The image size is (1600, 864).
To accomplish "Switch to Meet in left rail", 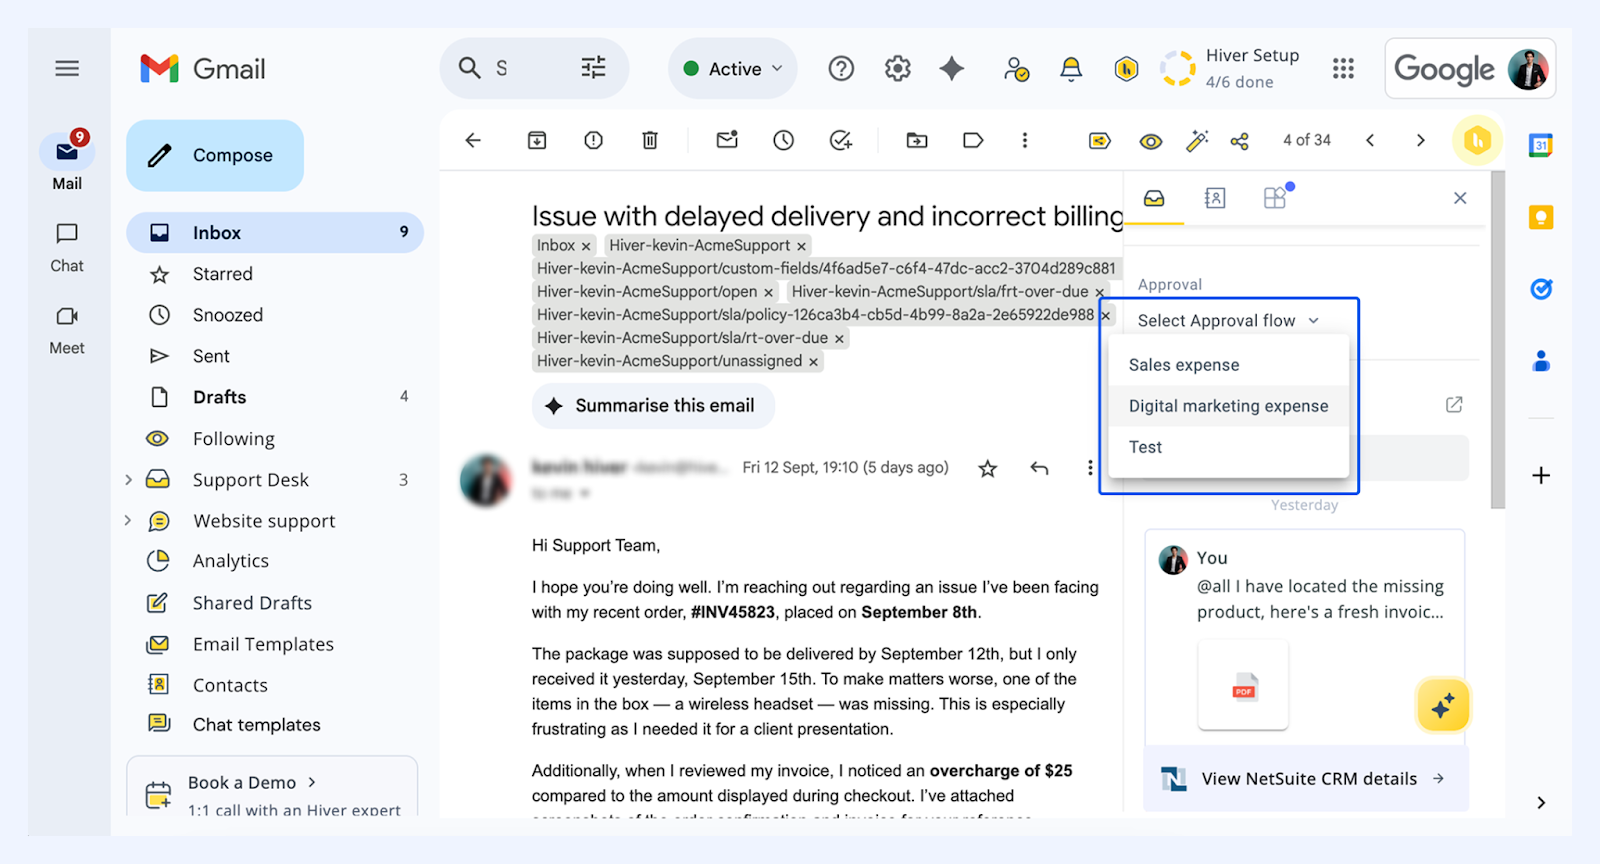I will pos(67,330).
